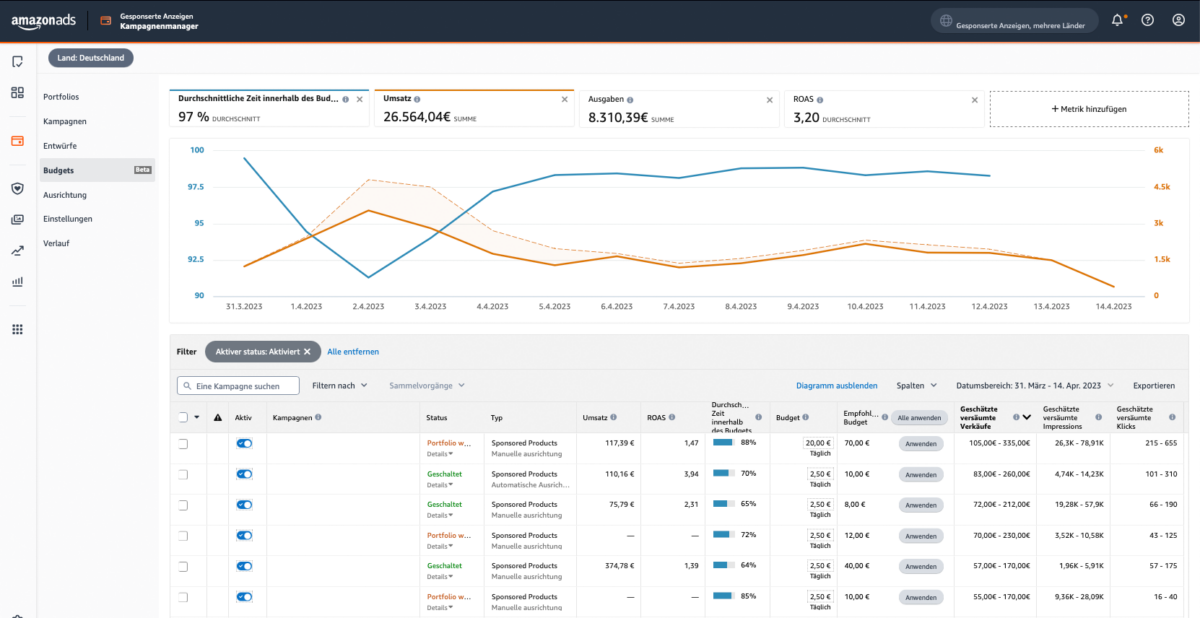Remove the Durchschnittliche Zeit metric card
The height and width of the screenshot is (618, 1200).
[x=359, y=99]
